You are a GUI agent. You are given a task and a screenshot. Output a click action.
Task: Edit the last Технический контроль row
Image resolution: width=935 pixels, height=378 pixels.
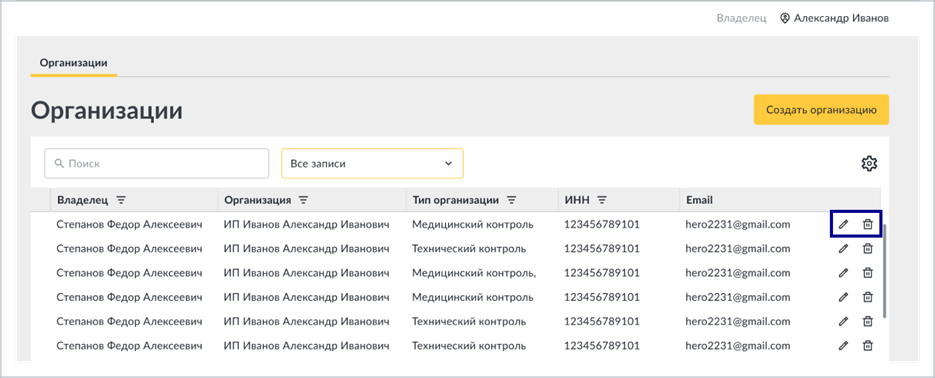click(843, 345)
